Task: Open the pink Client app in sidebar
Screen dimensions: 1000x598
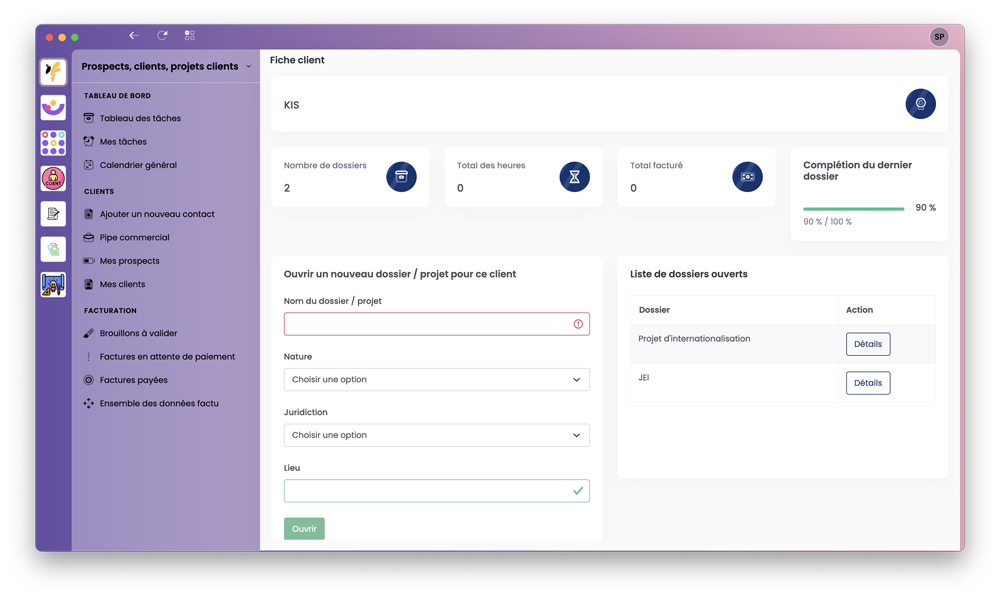Action: (x=53, y=178)
